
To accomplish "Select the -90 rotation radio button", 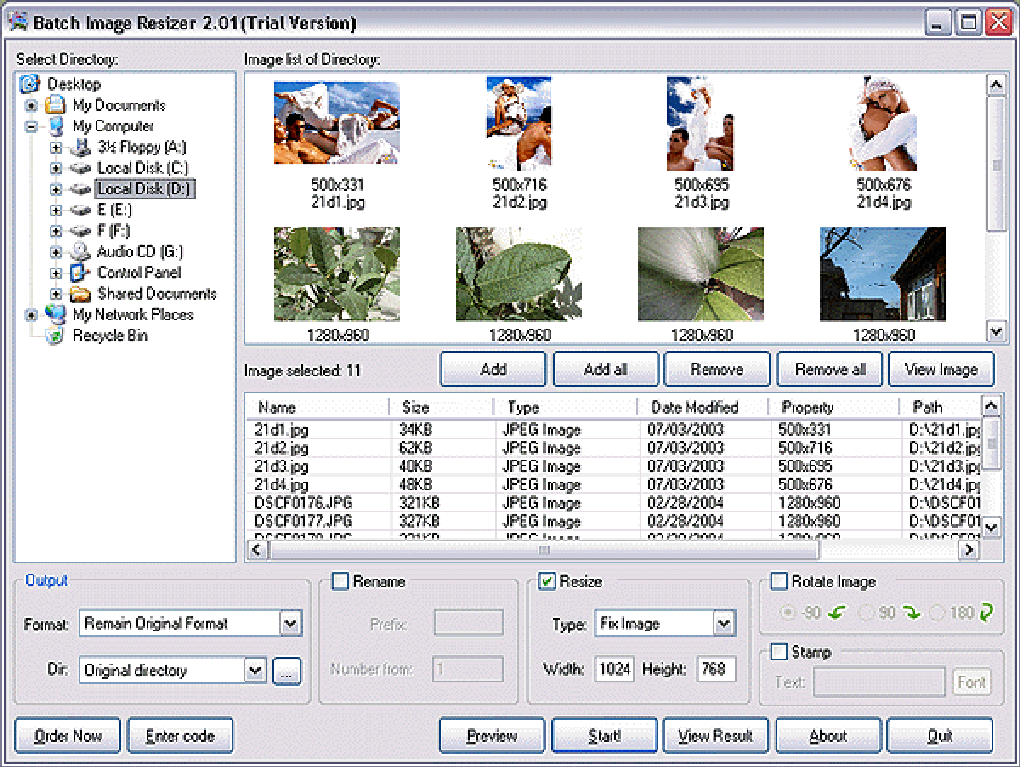I will click(788, 613).
